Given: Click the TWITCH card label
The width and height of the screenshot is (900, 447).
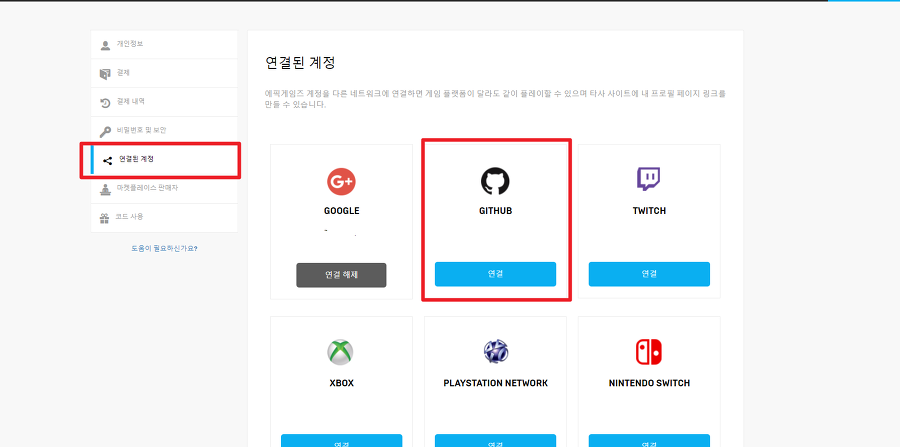Looking at the screenshot, I should [649, 211].
